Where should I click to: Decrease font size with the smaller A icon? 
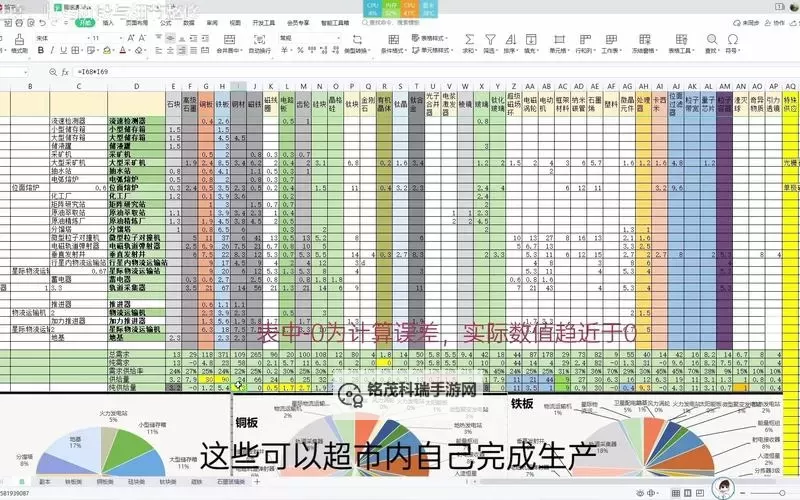point(142,38)
